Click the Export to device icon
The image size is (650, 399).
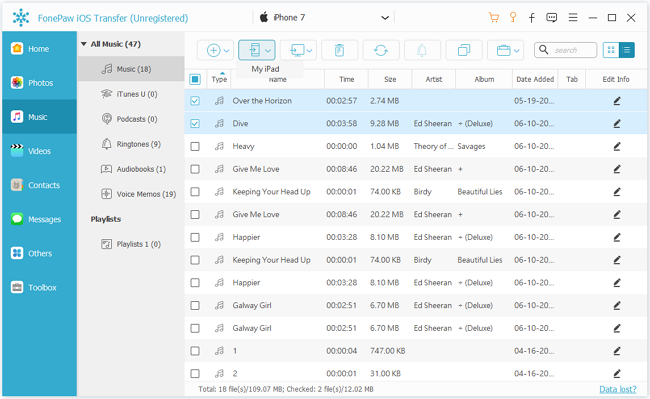255,51
